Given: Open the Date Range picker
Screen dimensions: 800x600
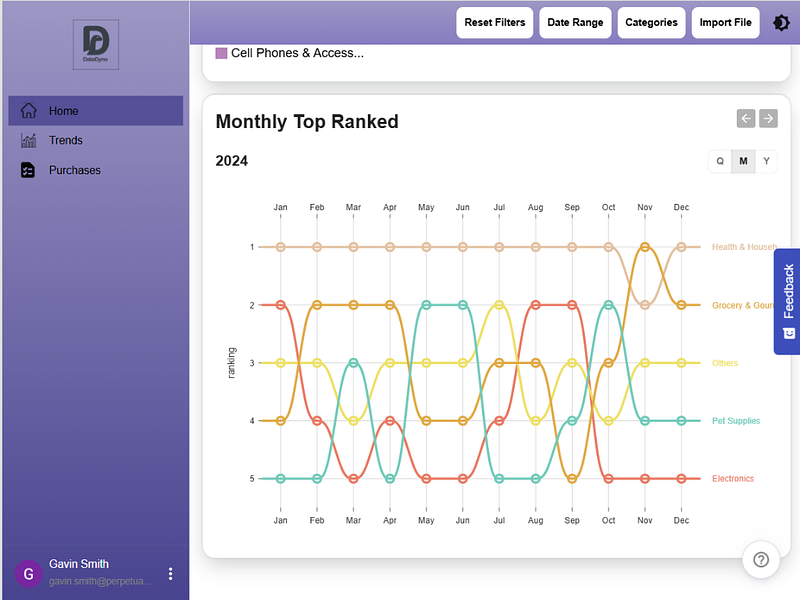Looking at the screenshot, I should pos(575,22).
